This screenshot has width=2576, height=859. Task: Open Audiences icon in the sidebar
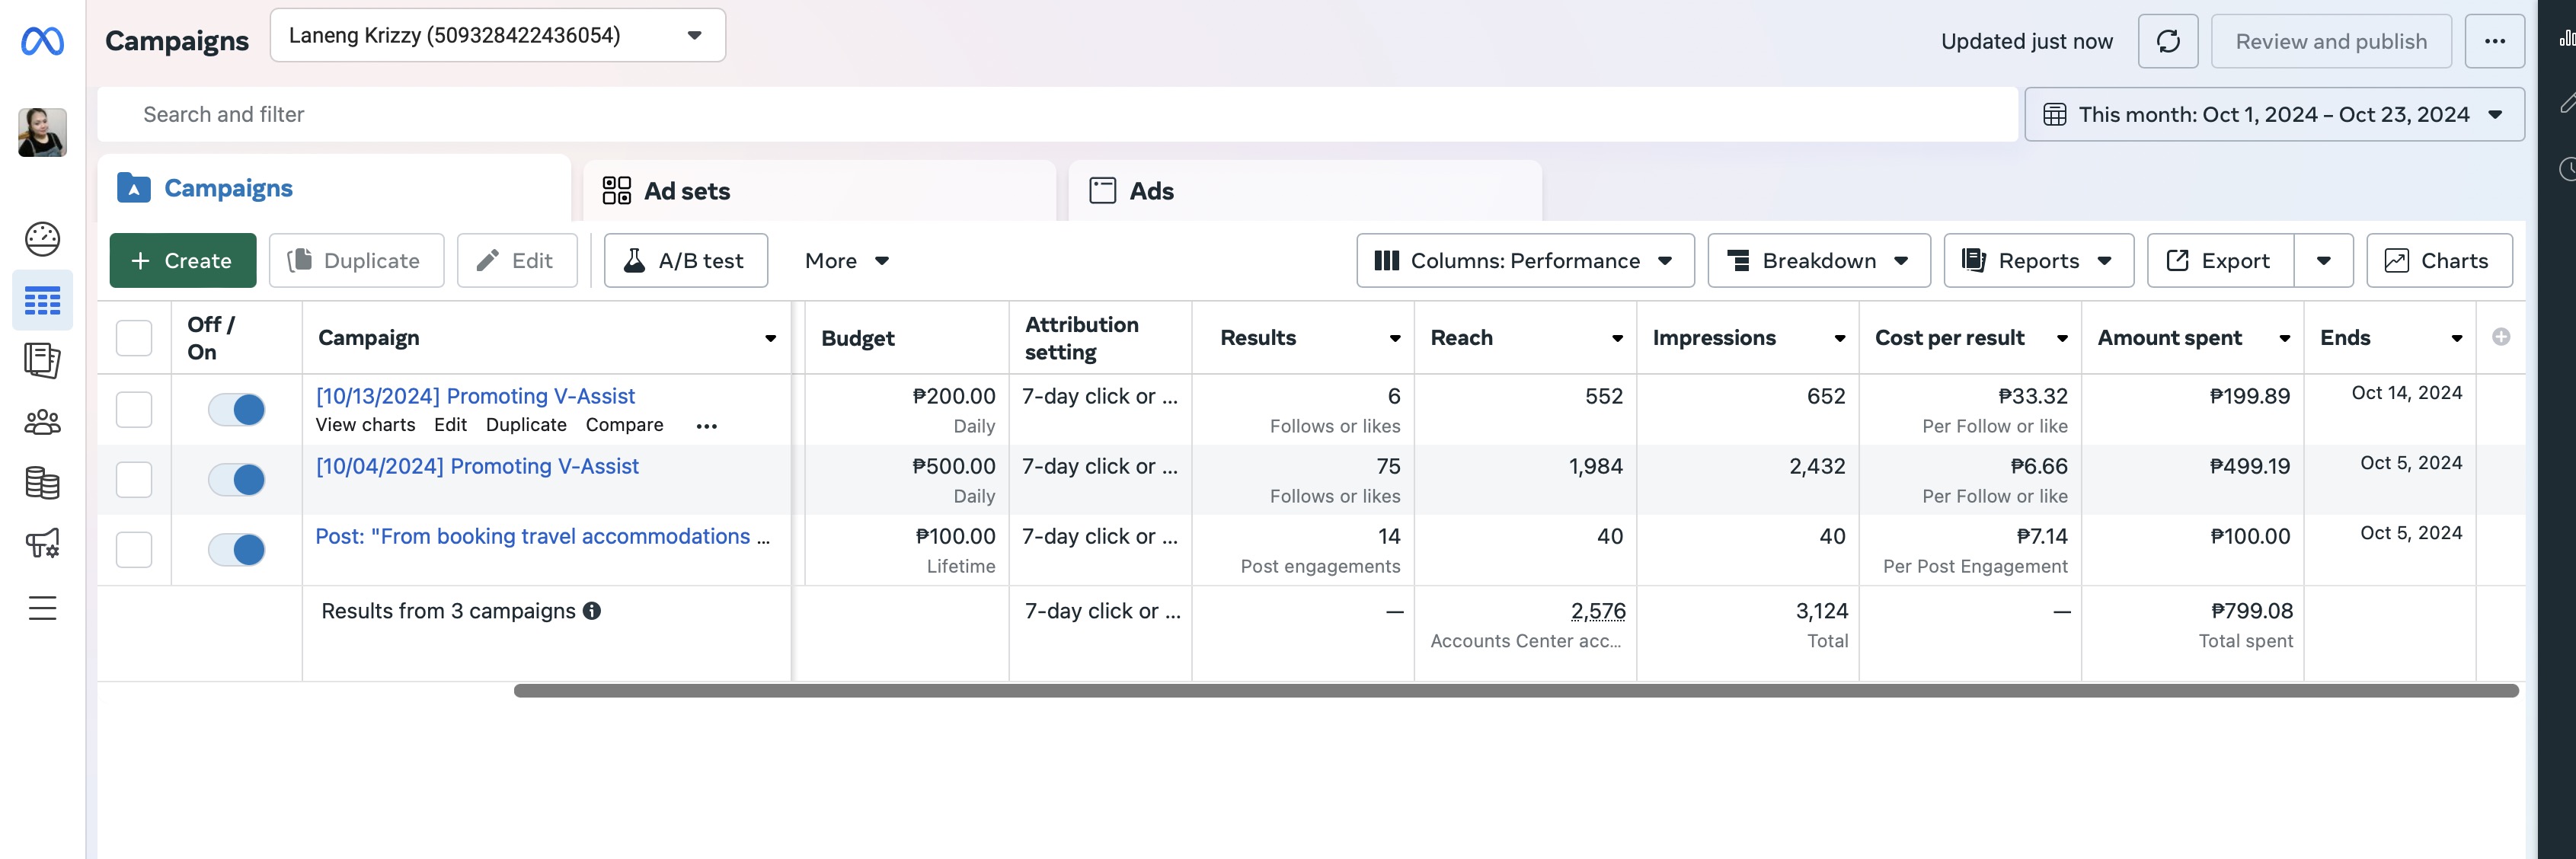point(42,422)
